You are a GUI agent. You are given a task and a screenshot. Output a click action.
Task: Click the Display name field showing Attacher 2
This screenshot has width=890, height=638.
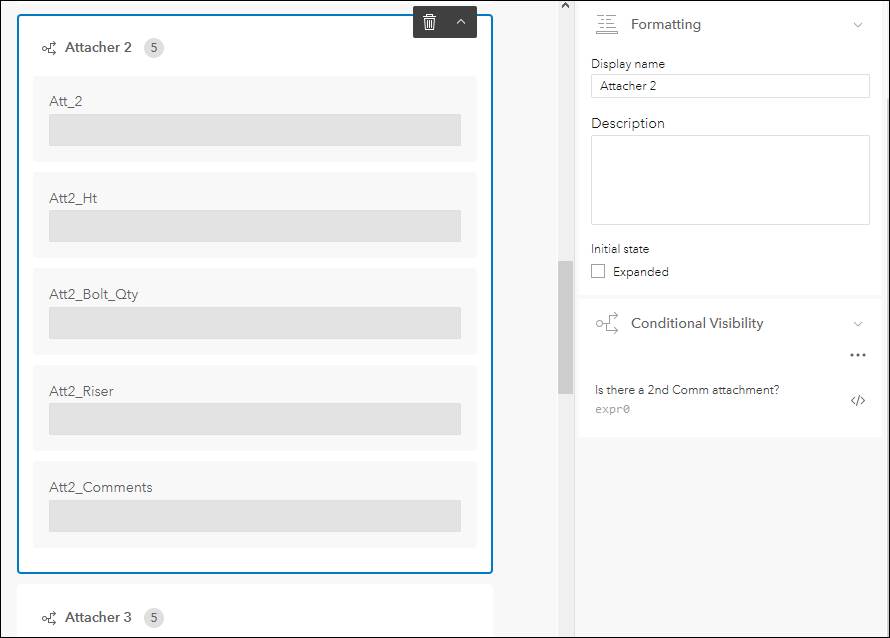click(x=730, y=85)
